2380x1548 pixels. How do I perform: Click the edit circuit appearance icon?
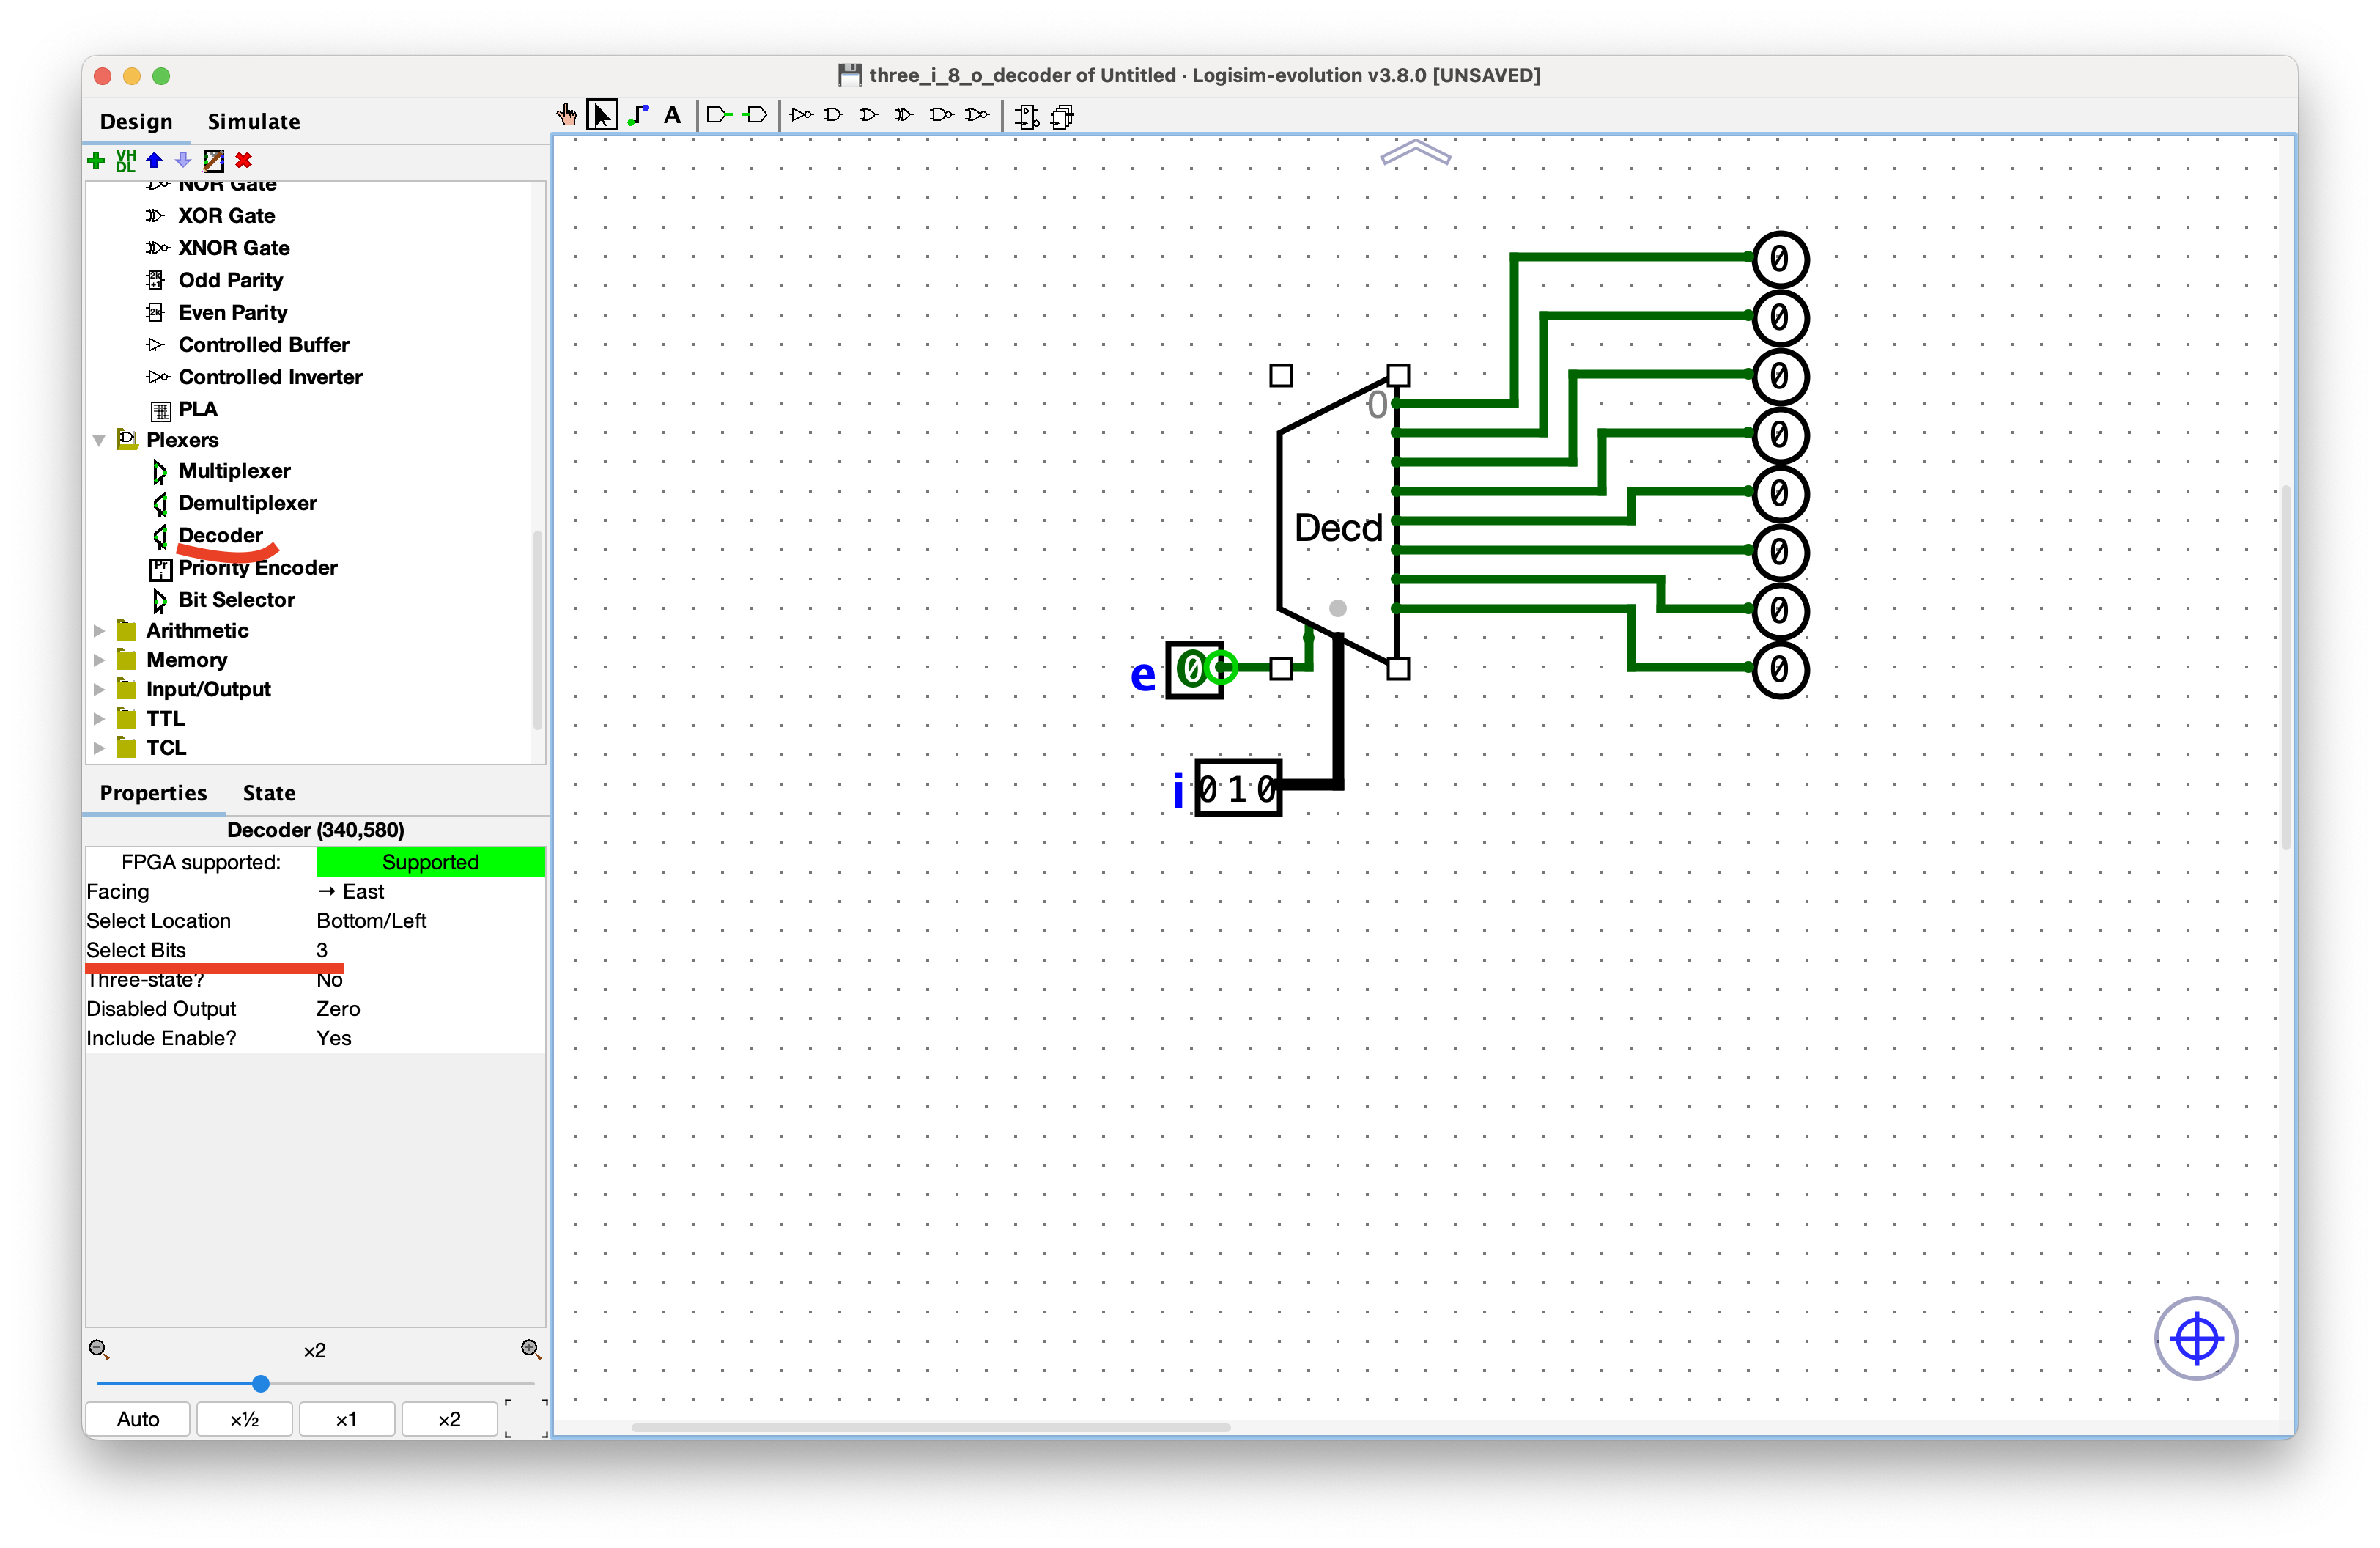coord(213,160)
